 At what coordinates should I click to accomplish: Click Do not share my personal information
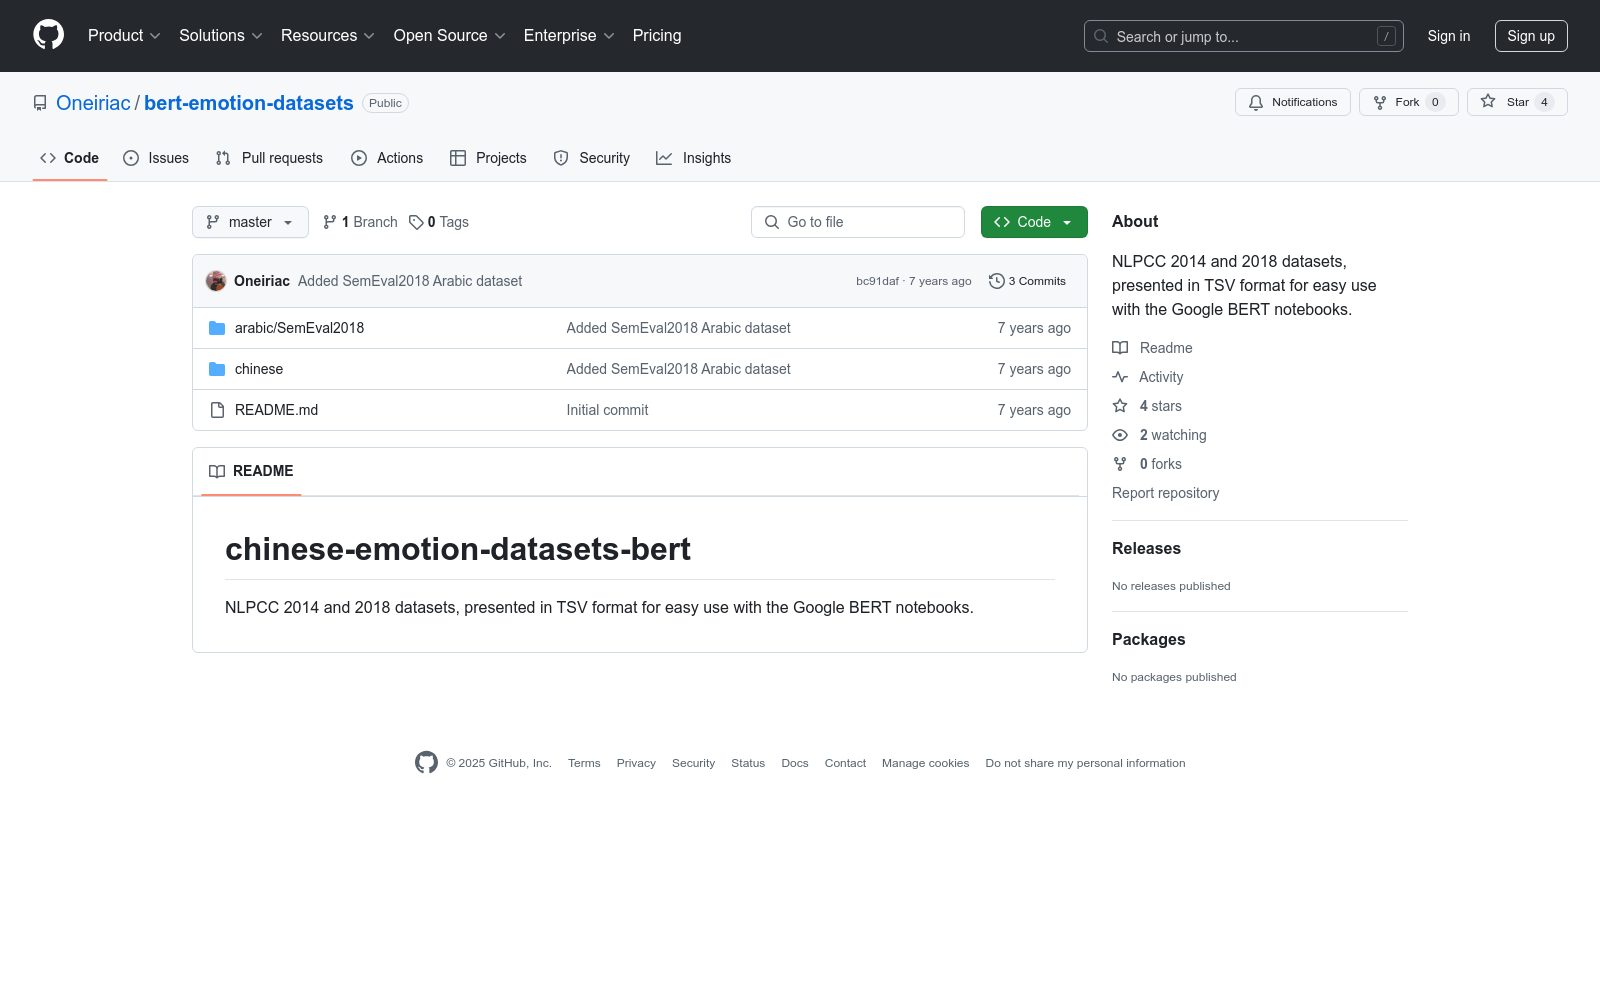pos(1085,763)
